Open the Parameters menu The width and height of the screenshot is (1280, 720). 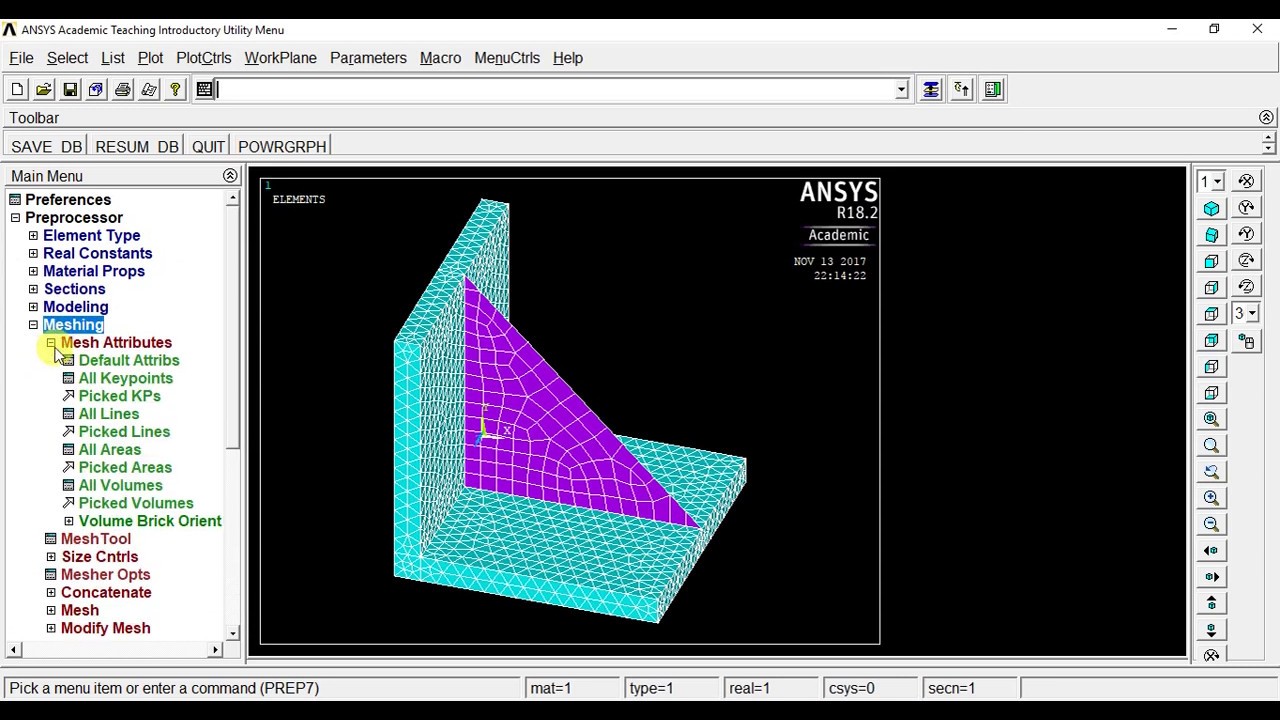[368, 58]
